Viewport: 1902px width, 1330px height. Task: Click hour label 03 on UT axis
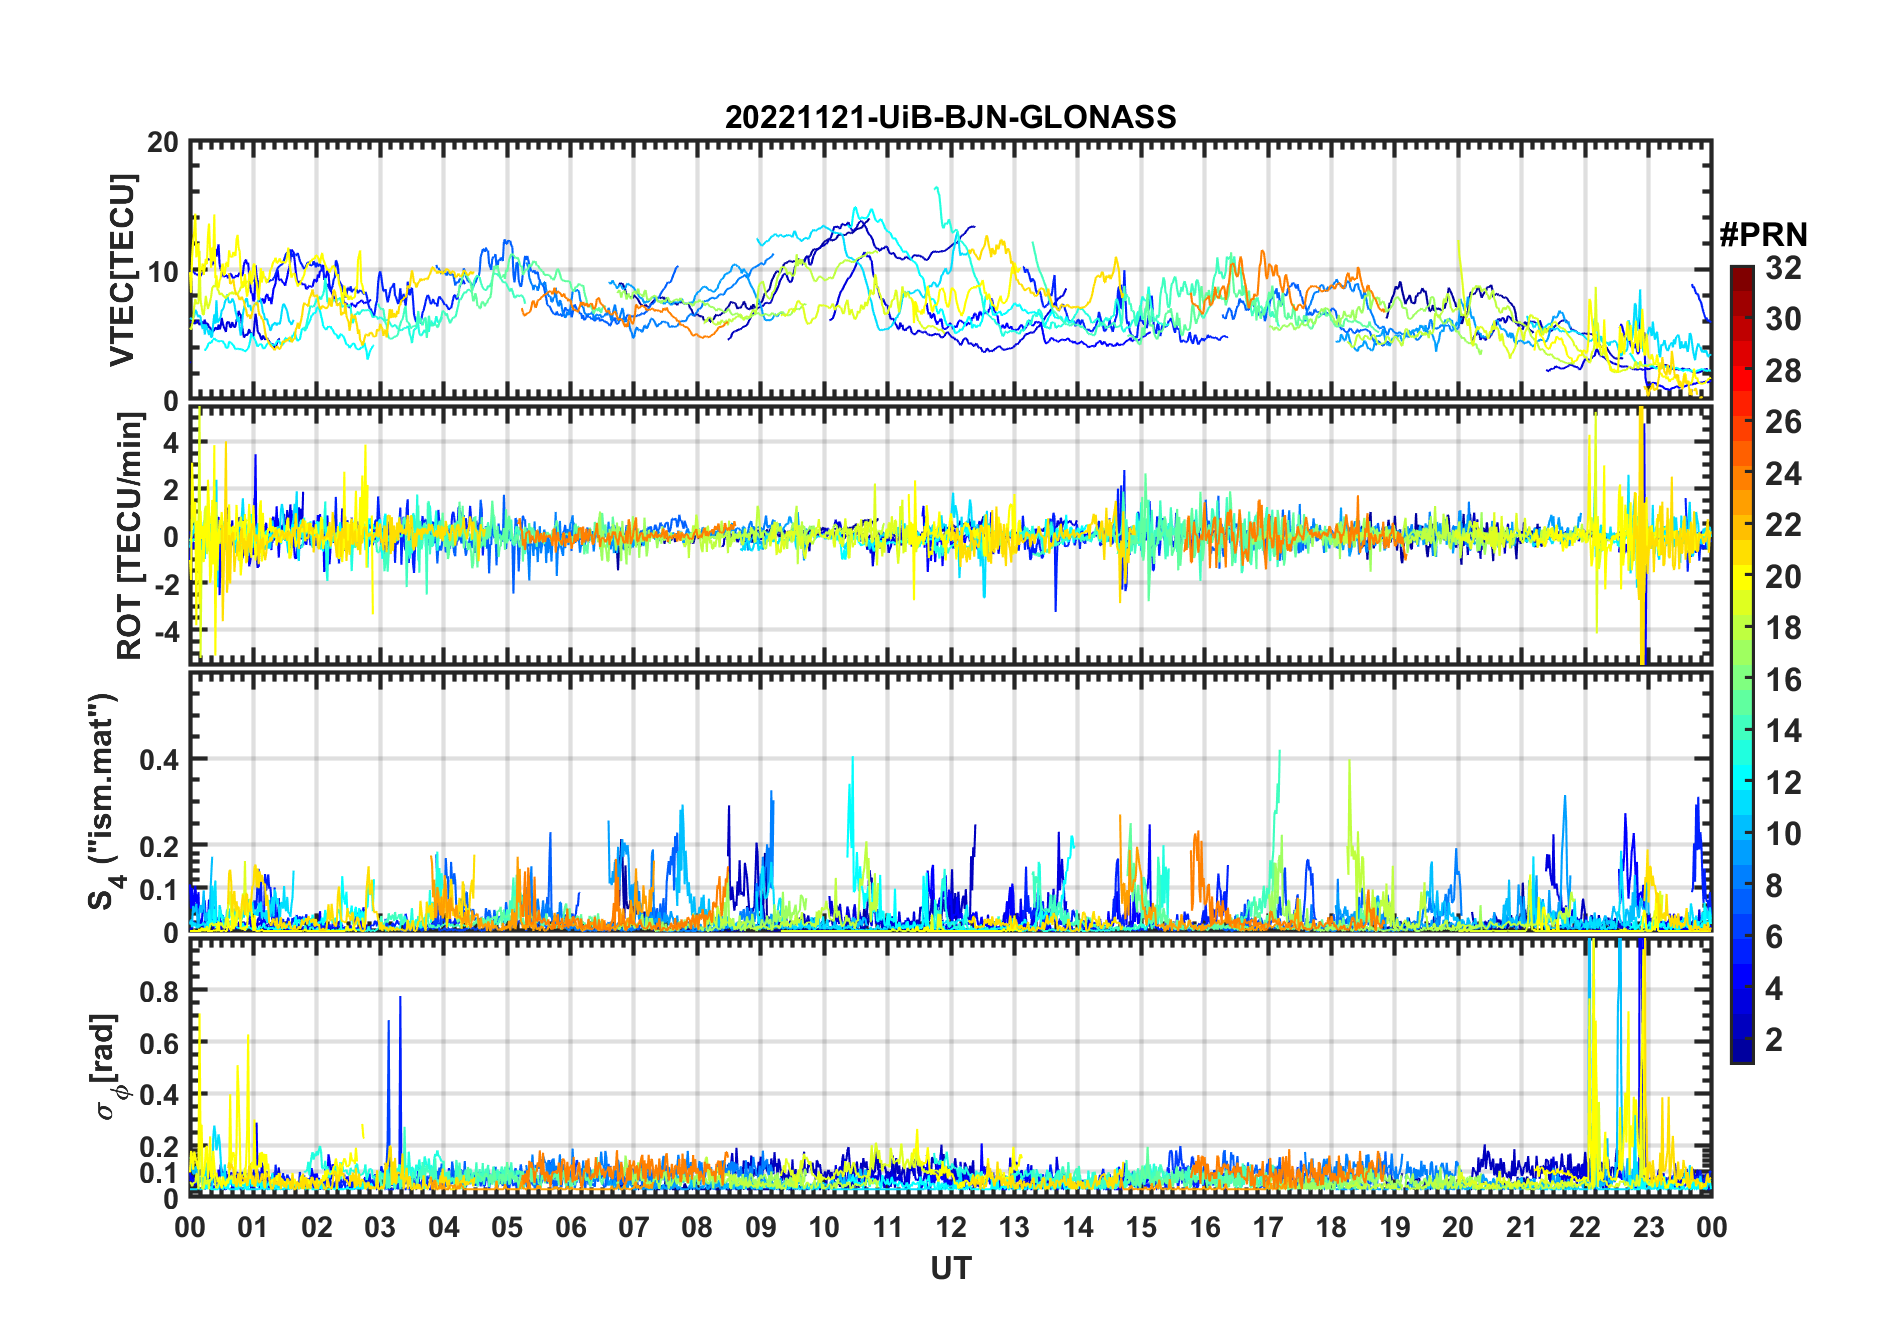pyautogui.click(x=380, y=1227)
